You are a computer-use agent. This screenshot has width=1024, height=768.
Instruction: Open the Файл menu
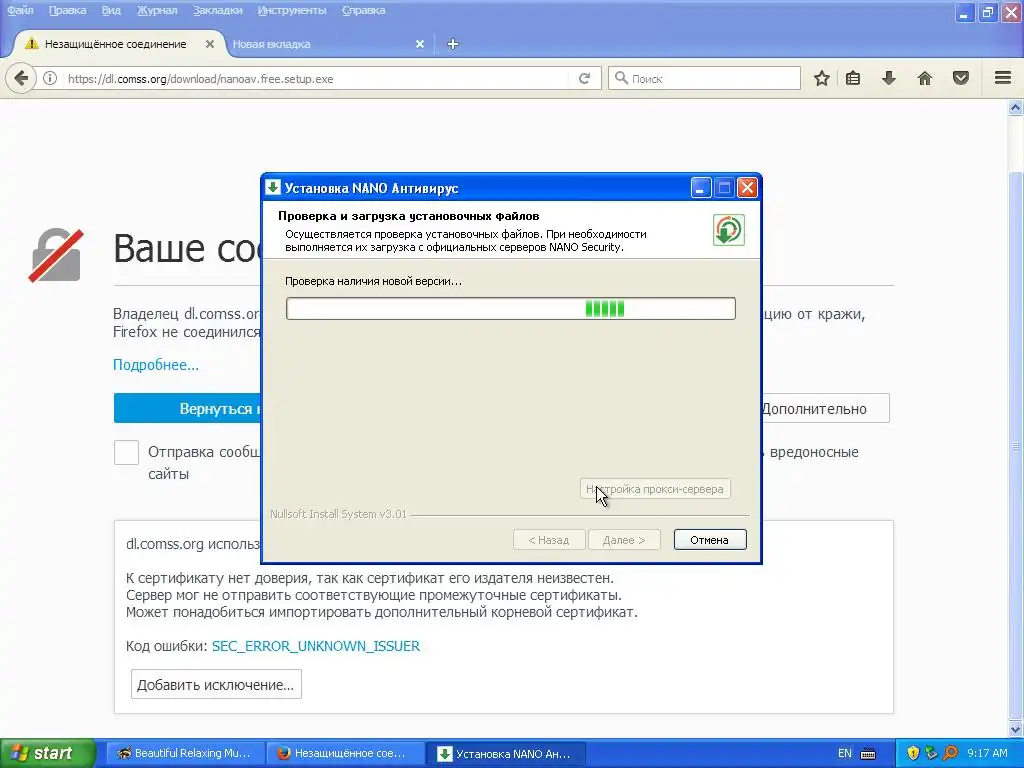tap(20, 10)
